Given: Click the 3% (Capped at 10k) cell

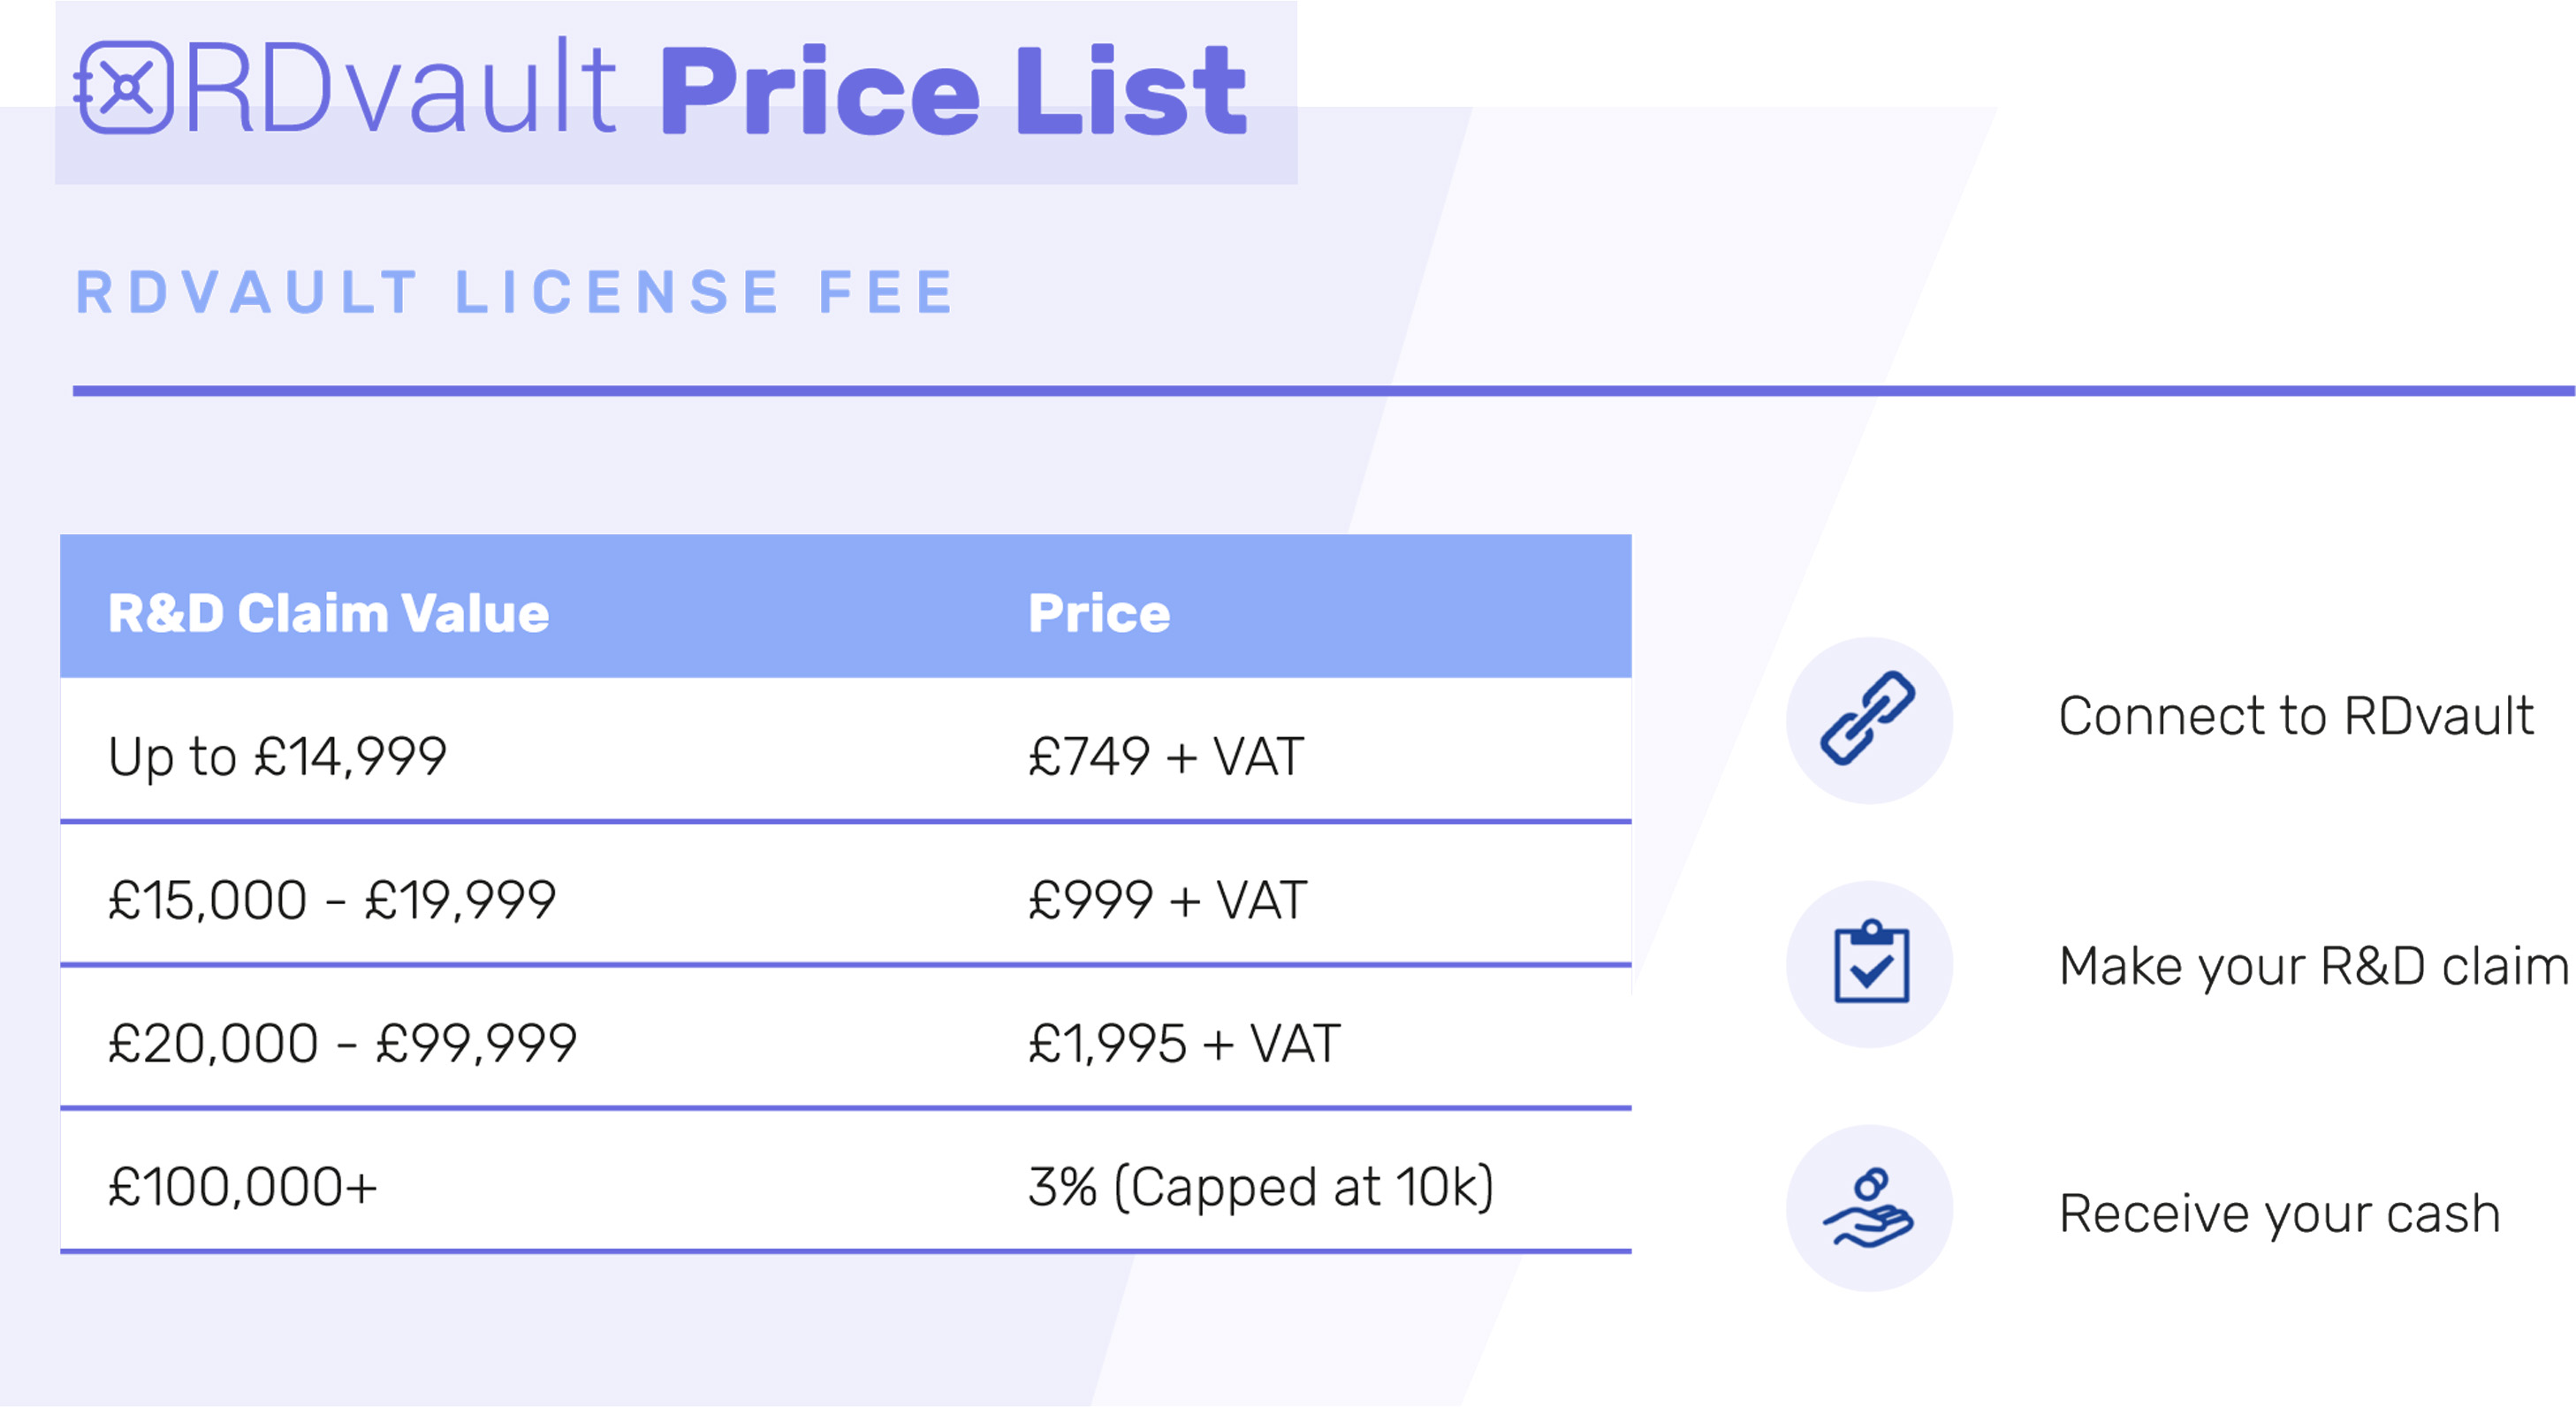Looking at the screenshot, I should click(1261, 1188).
